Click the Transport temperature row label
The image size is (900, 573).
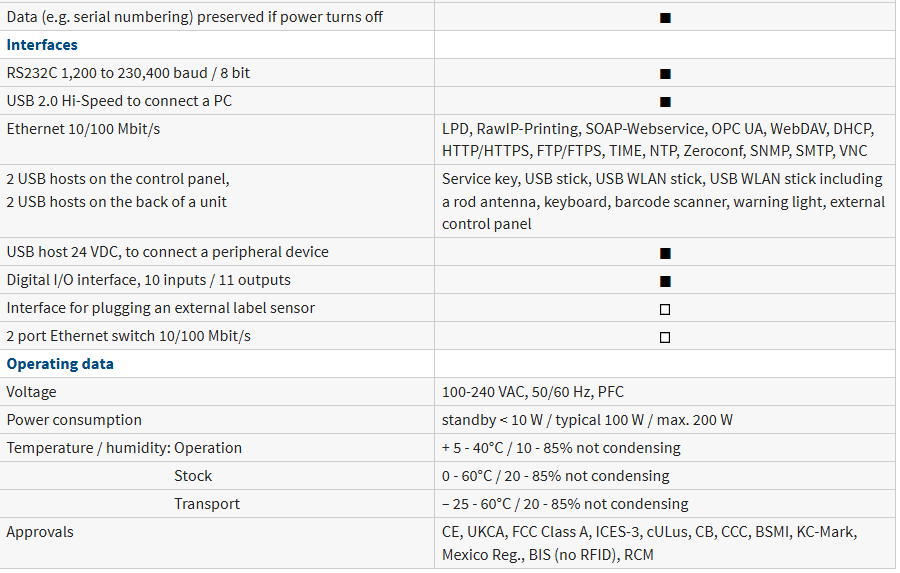coord(207,504)
